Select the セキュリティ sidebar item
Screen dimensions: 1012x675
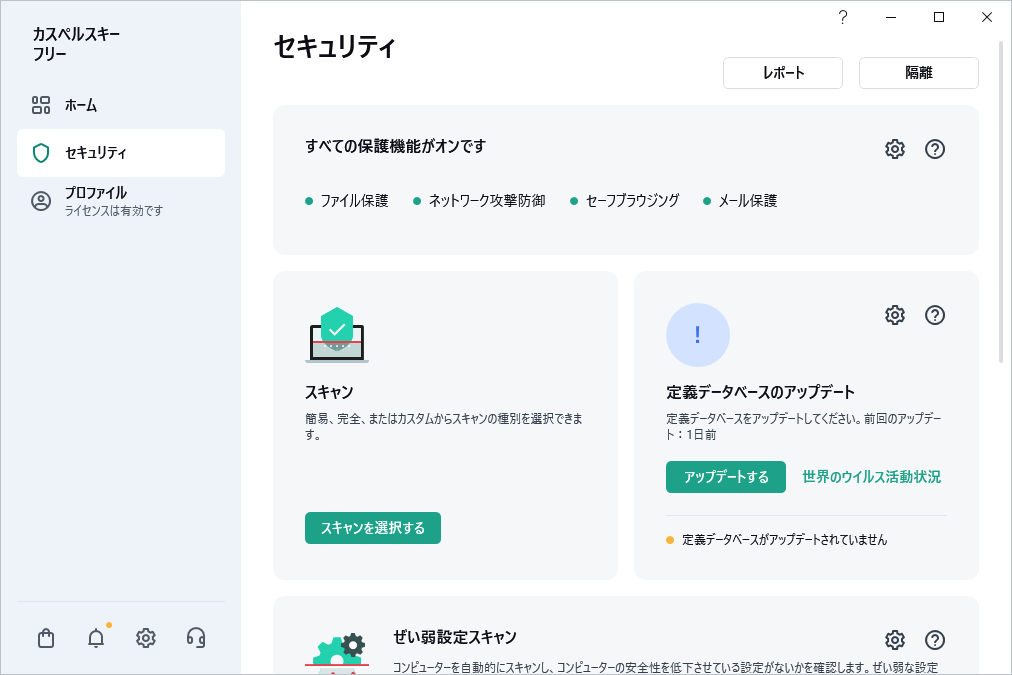coord(121,153)
